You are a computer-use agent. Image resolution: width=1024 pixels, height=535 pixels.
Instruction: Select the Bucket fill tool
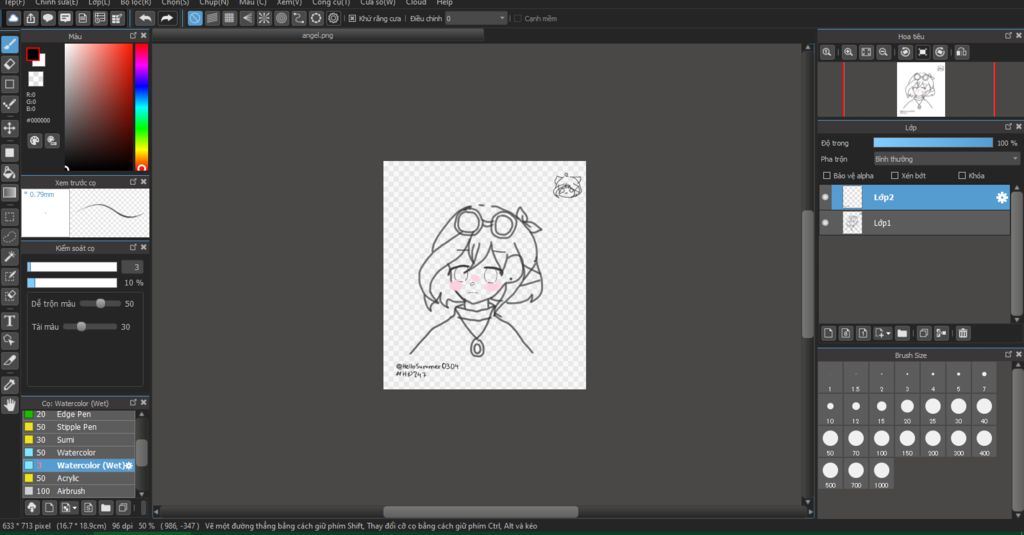tap(9, 172)
